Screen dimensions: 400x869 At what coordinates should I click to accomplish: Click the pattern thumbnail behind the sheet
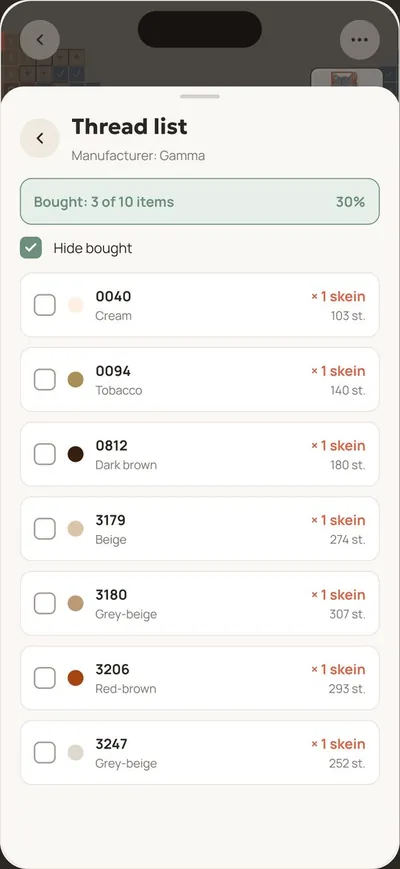pyautogui.click(x=346, y=78)
